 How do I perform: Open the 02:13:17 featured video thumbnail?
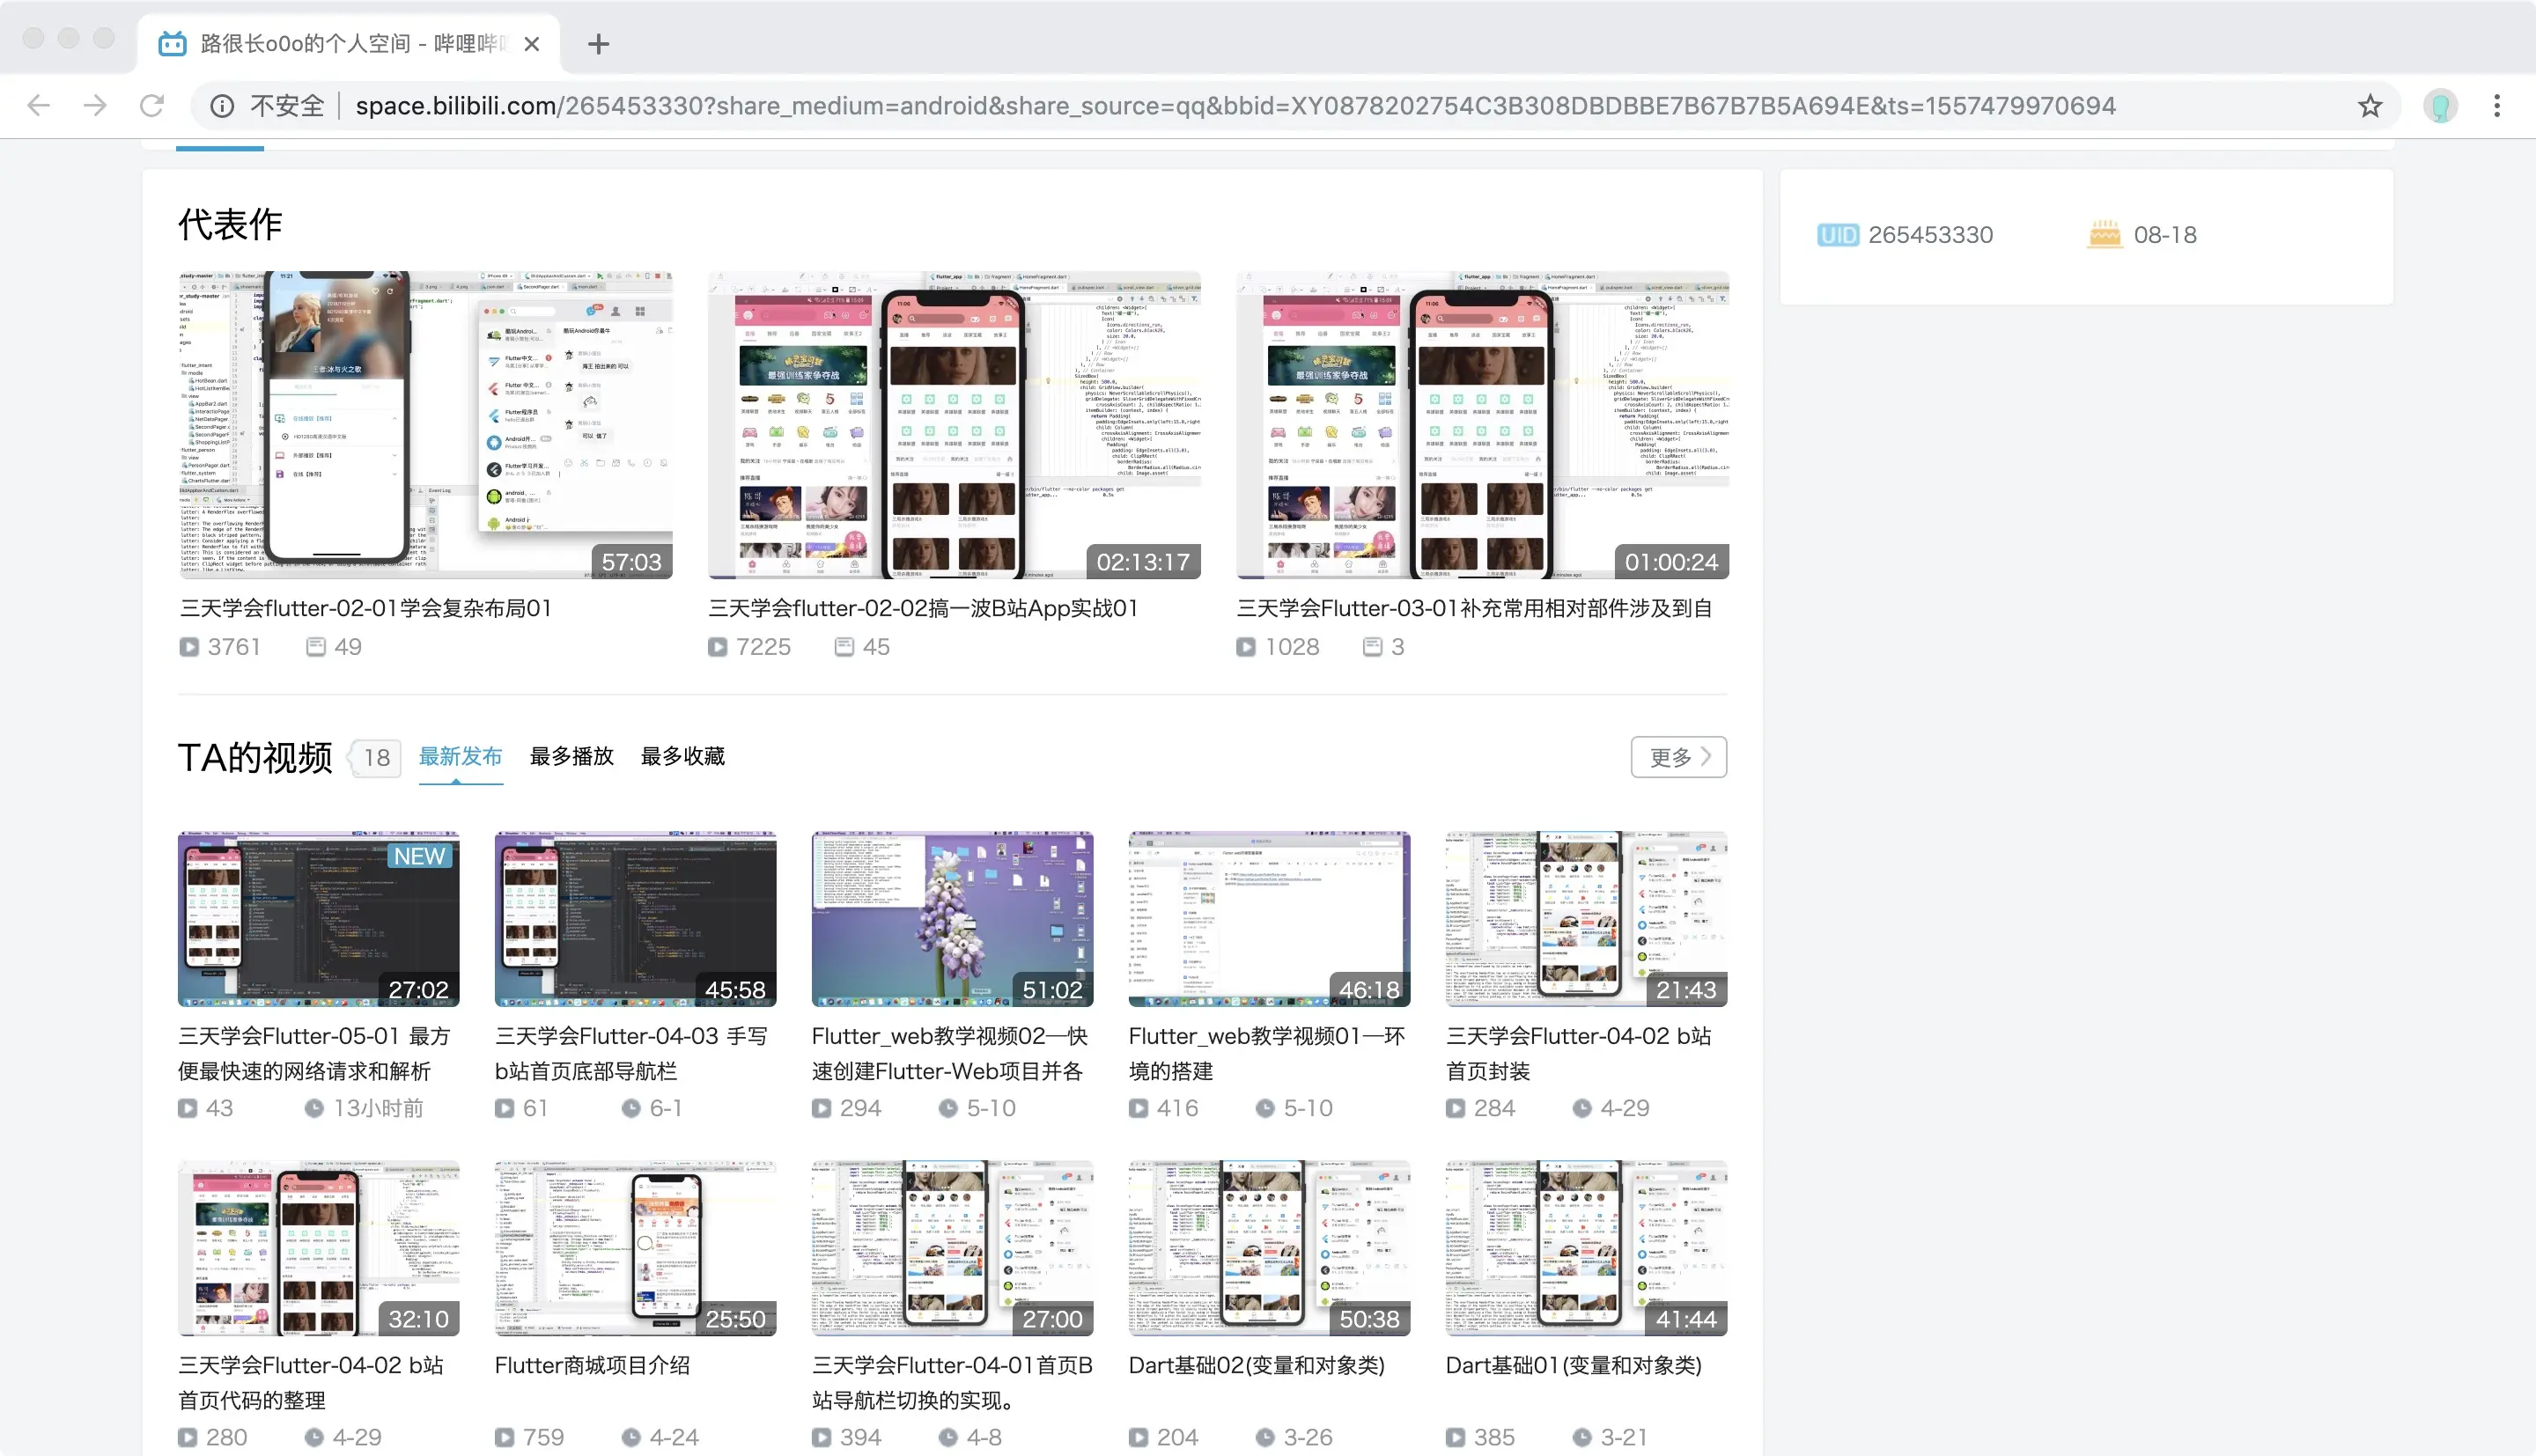point(954,425)
